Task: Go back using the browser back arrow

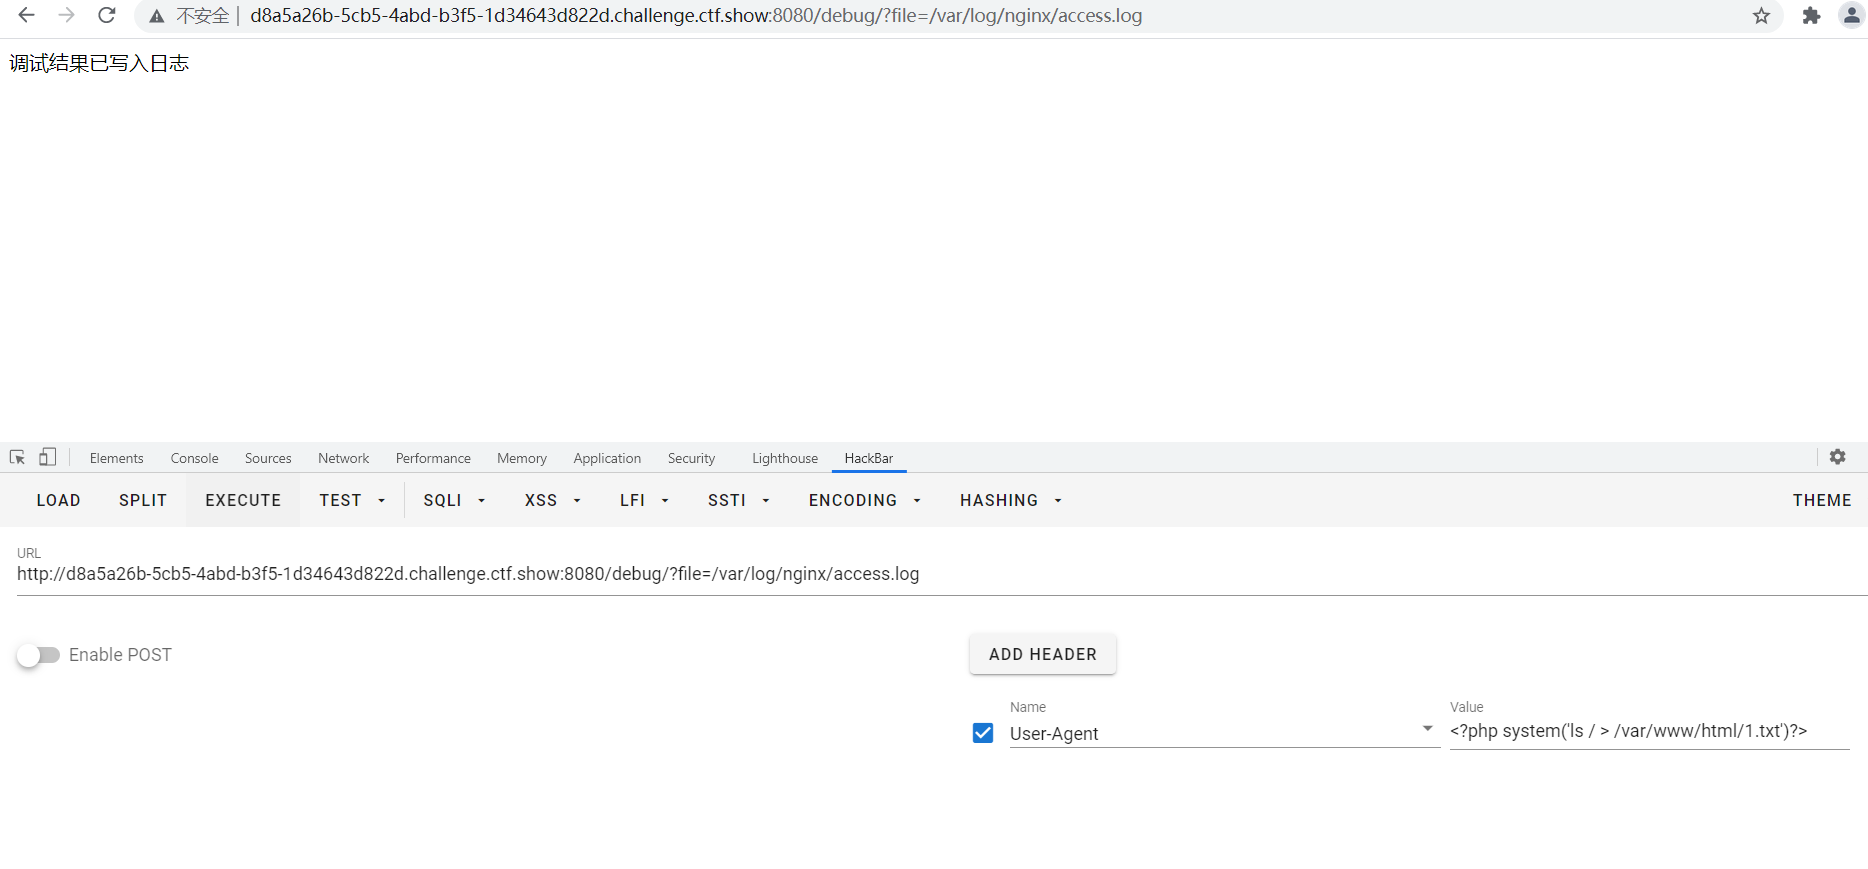Action: pyautogui.click(x=27, y=15)
